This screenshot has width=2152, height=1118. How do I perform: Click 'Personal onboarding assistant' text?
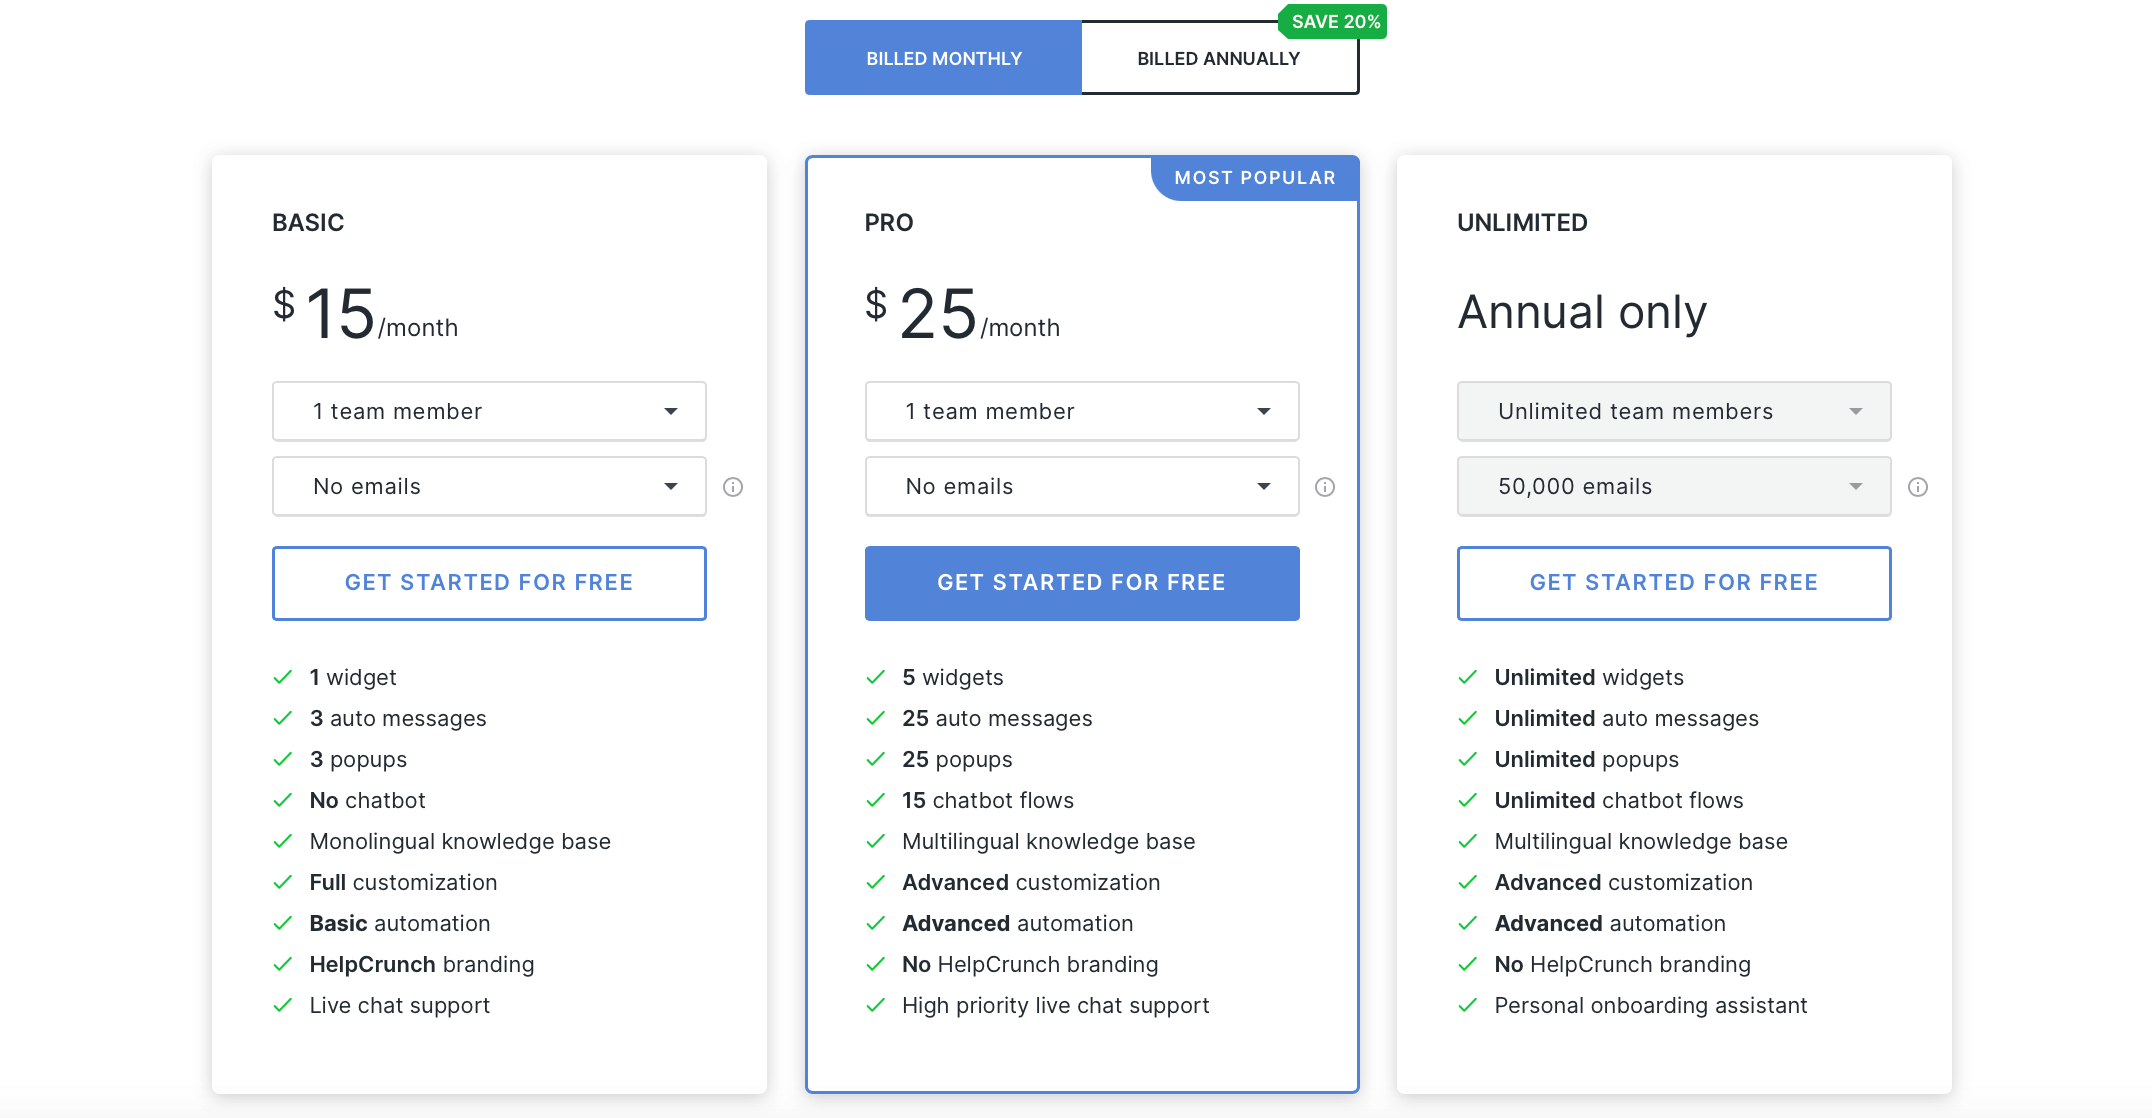pyautogui.click(x=1651, y=1005)
